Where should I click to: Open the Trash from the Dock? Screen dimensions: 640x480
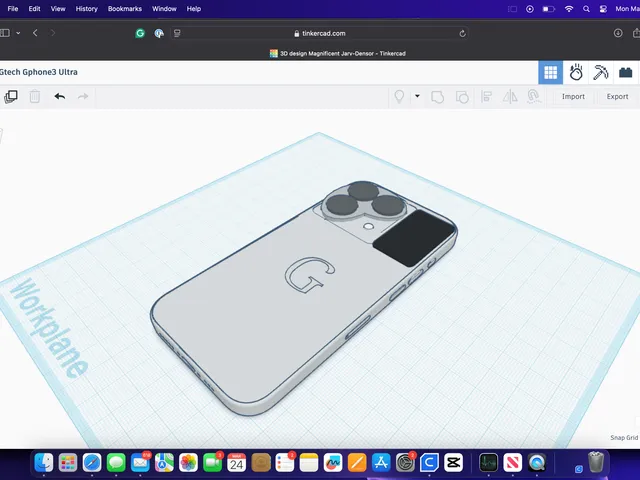596,462
